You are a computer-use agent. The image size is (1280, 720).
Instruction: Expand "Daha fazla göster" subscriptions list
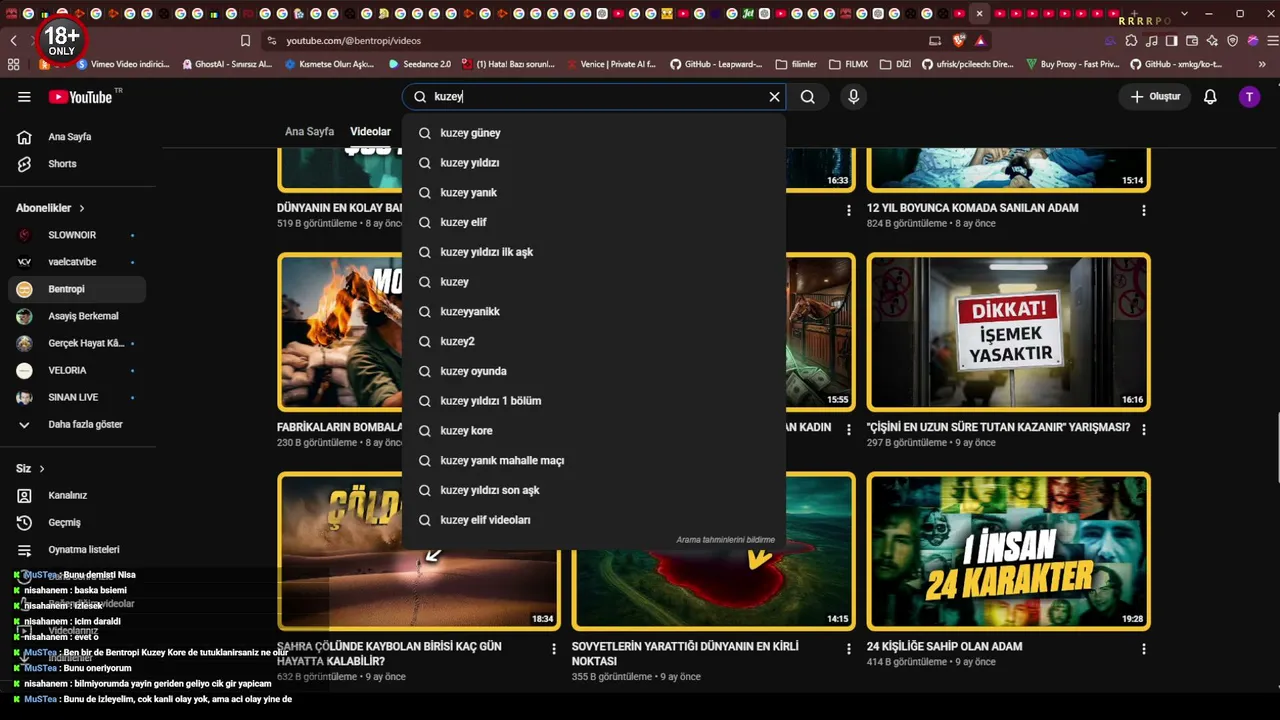coord(77,424)
